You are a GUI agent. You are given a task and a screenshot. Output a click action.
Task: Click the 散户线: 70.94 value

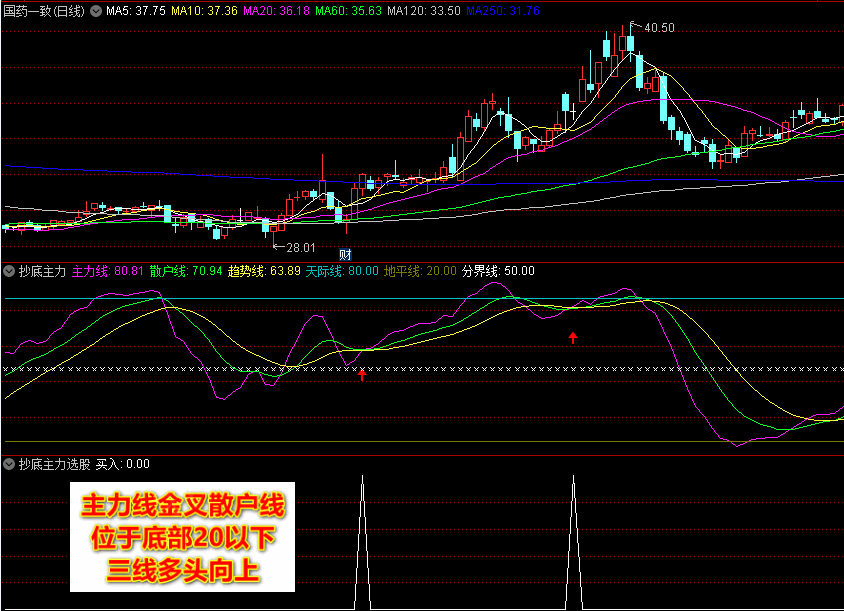186,271
